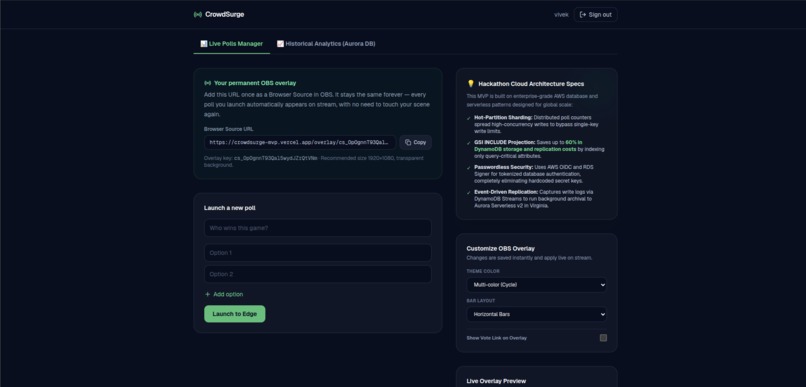Sign out of the account
Viewport: 806px width, 387px height.
pyautogui.click(x=595, y=14)
